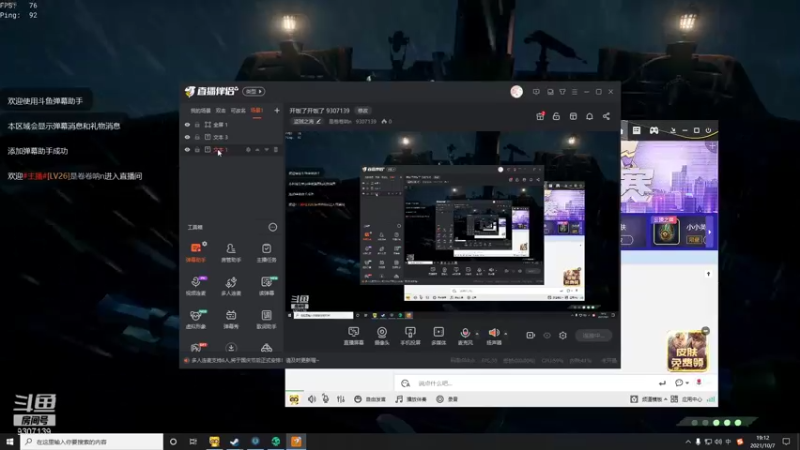800x450 pixels.
Task: Open the 虚拟形象 virtual avatar tool
Action: pyautogui.click(x=196, y=319)
